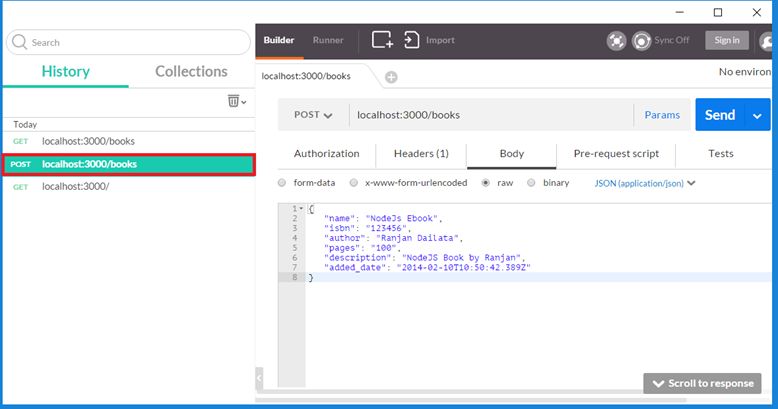The width and height of the screenshot is (778, 409).
Task: Open POST localhost:3000/books history entry
Action: (x=129, y=164)
